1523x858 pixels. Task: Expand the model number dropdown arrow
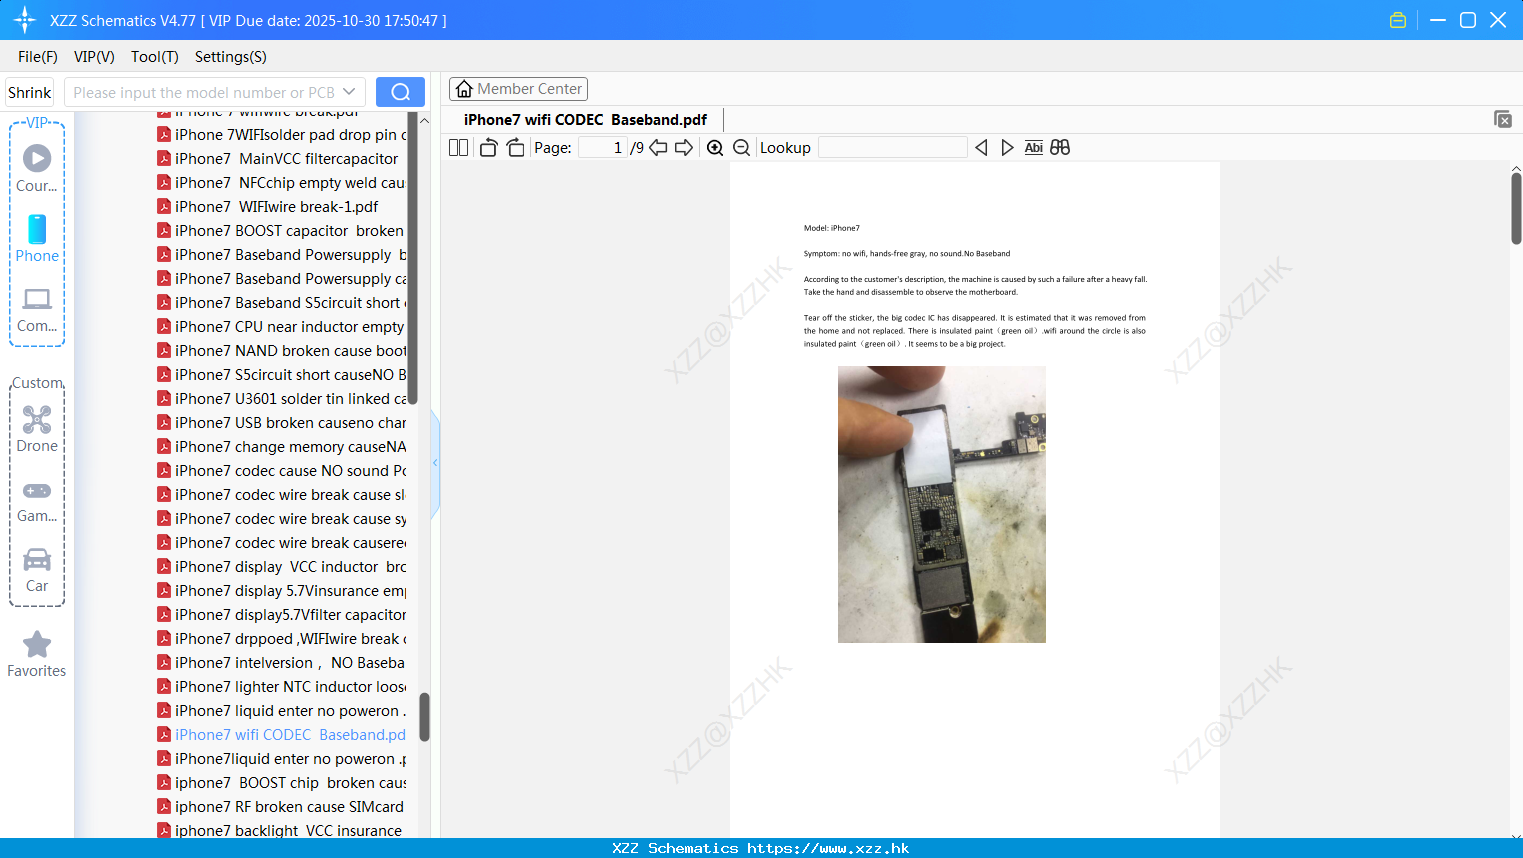pos(349,92)
